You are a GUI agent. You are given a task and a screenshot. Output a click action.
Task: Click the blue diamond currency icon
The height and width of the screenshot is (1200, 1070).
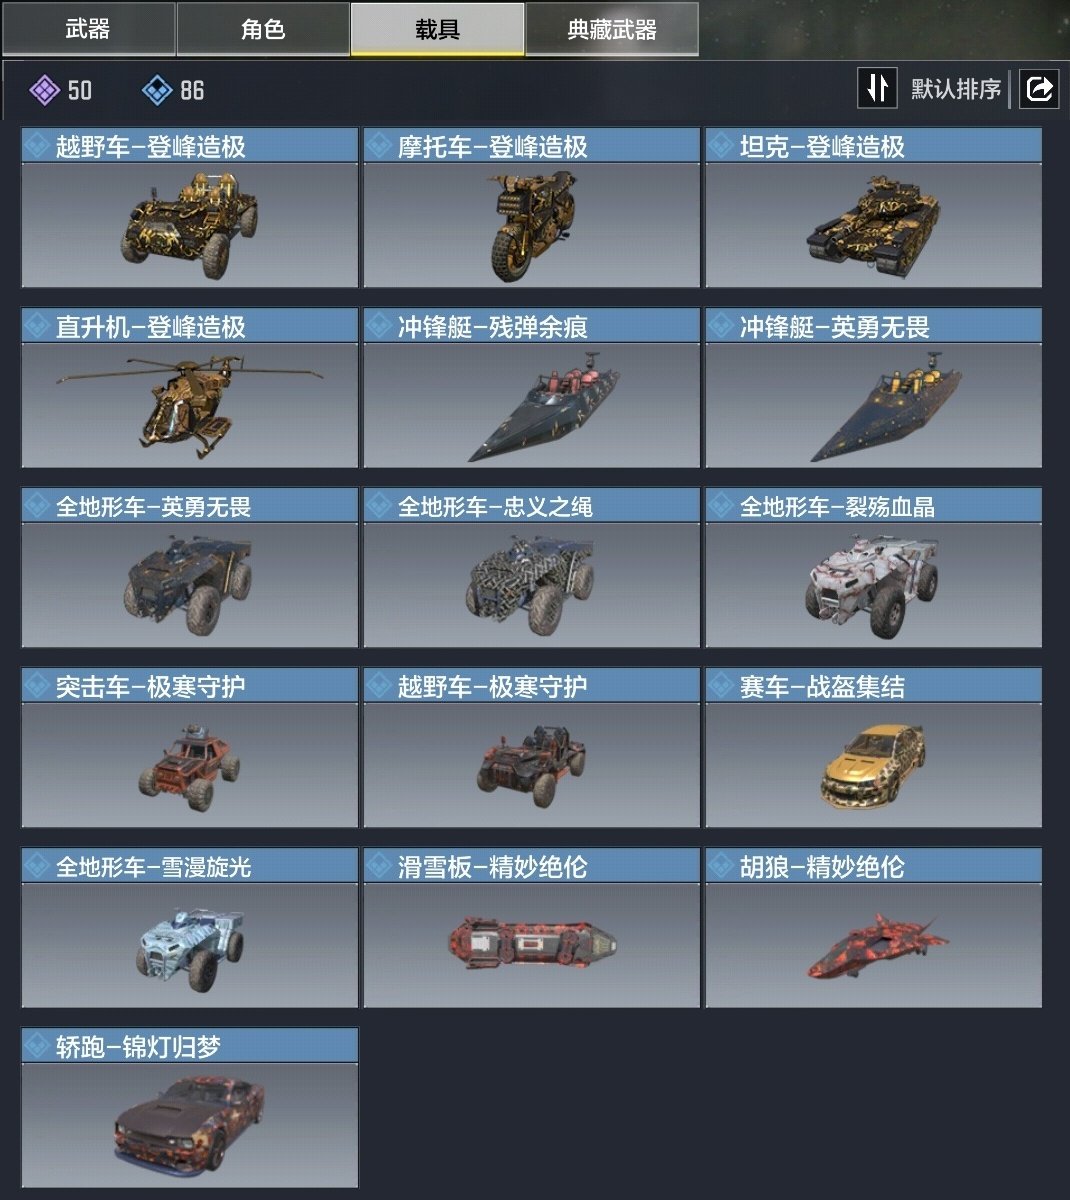coord(157,90)
